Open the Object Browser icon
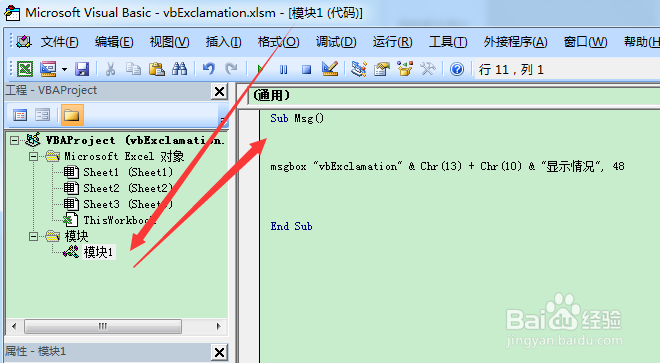The image size is (660, 363). click(x=405, y=69)
